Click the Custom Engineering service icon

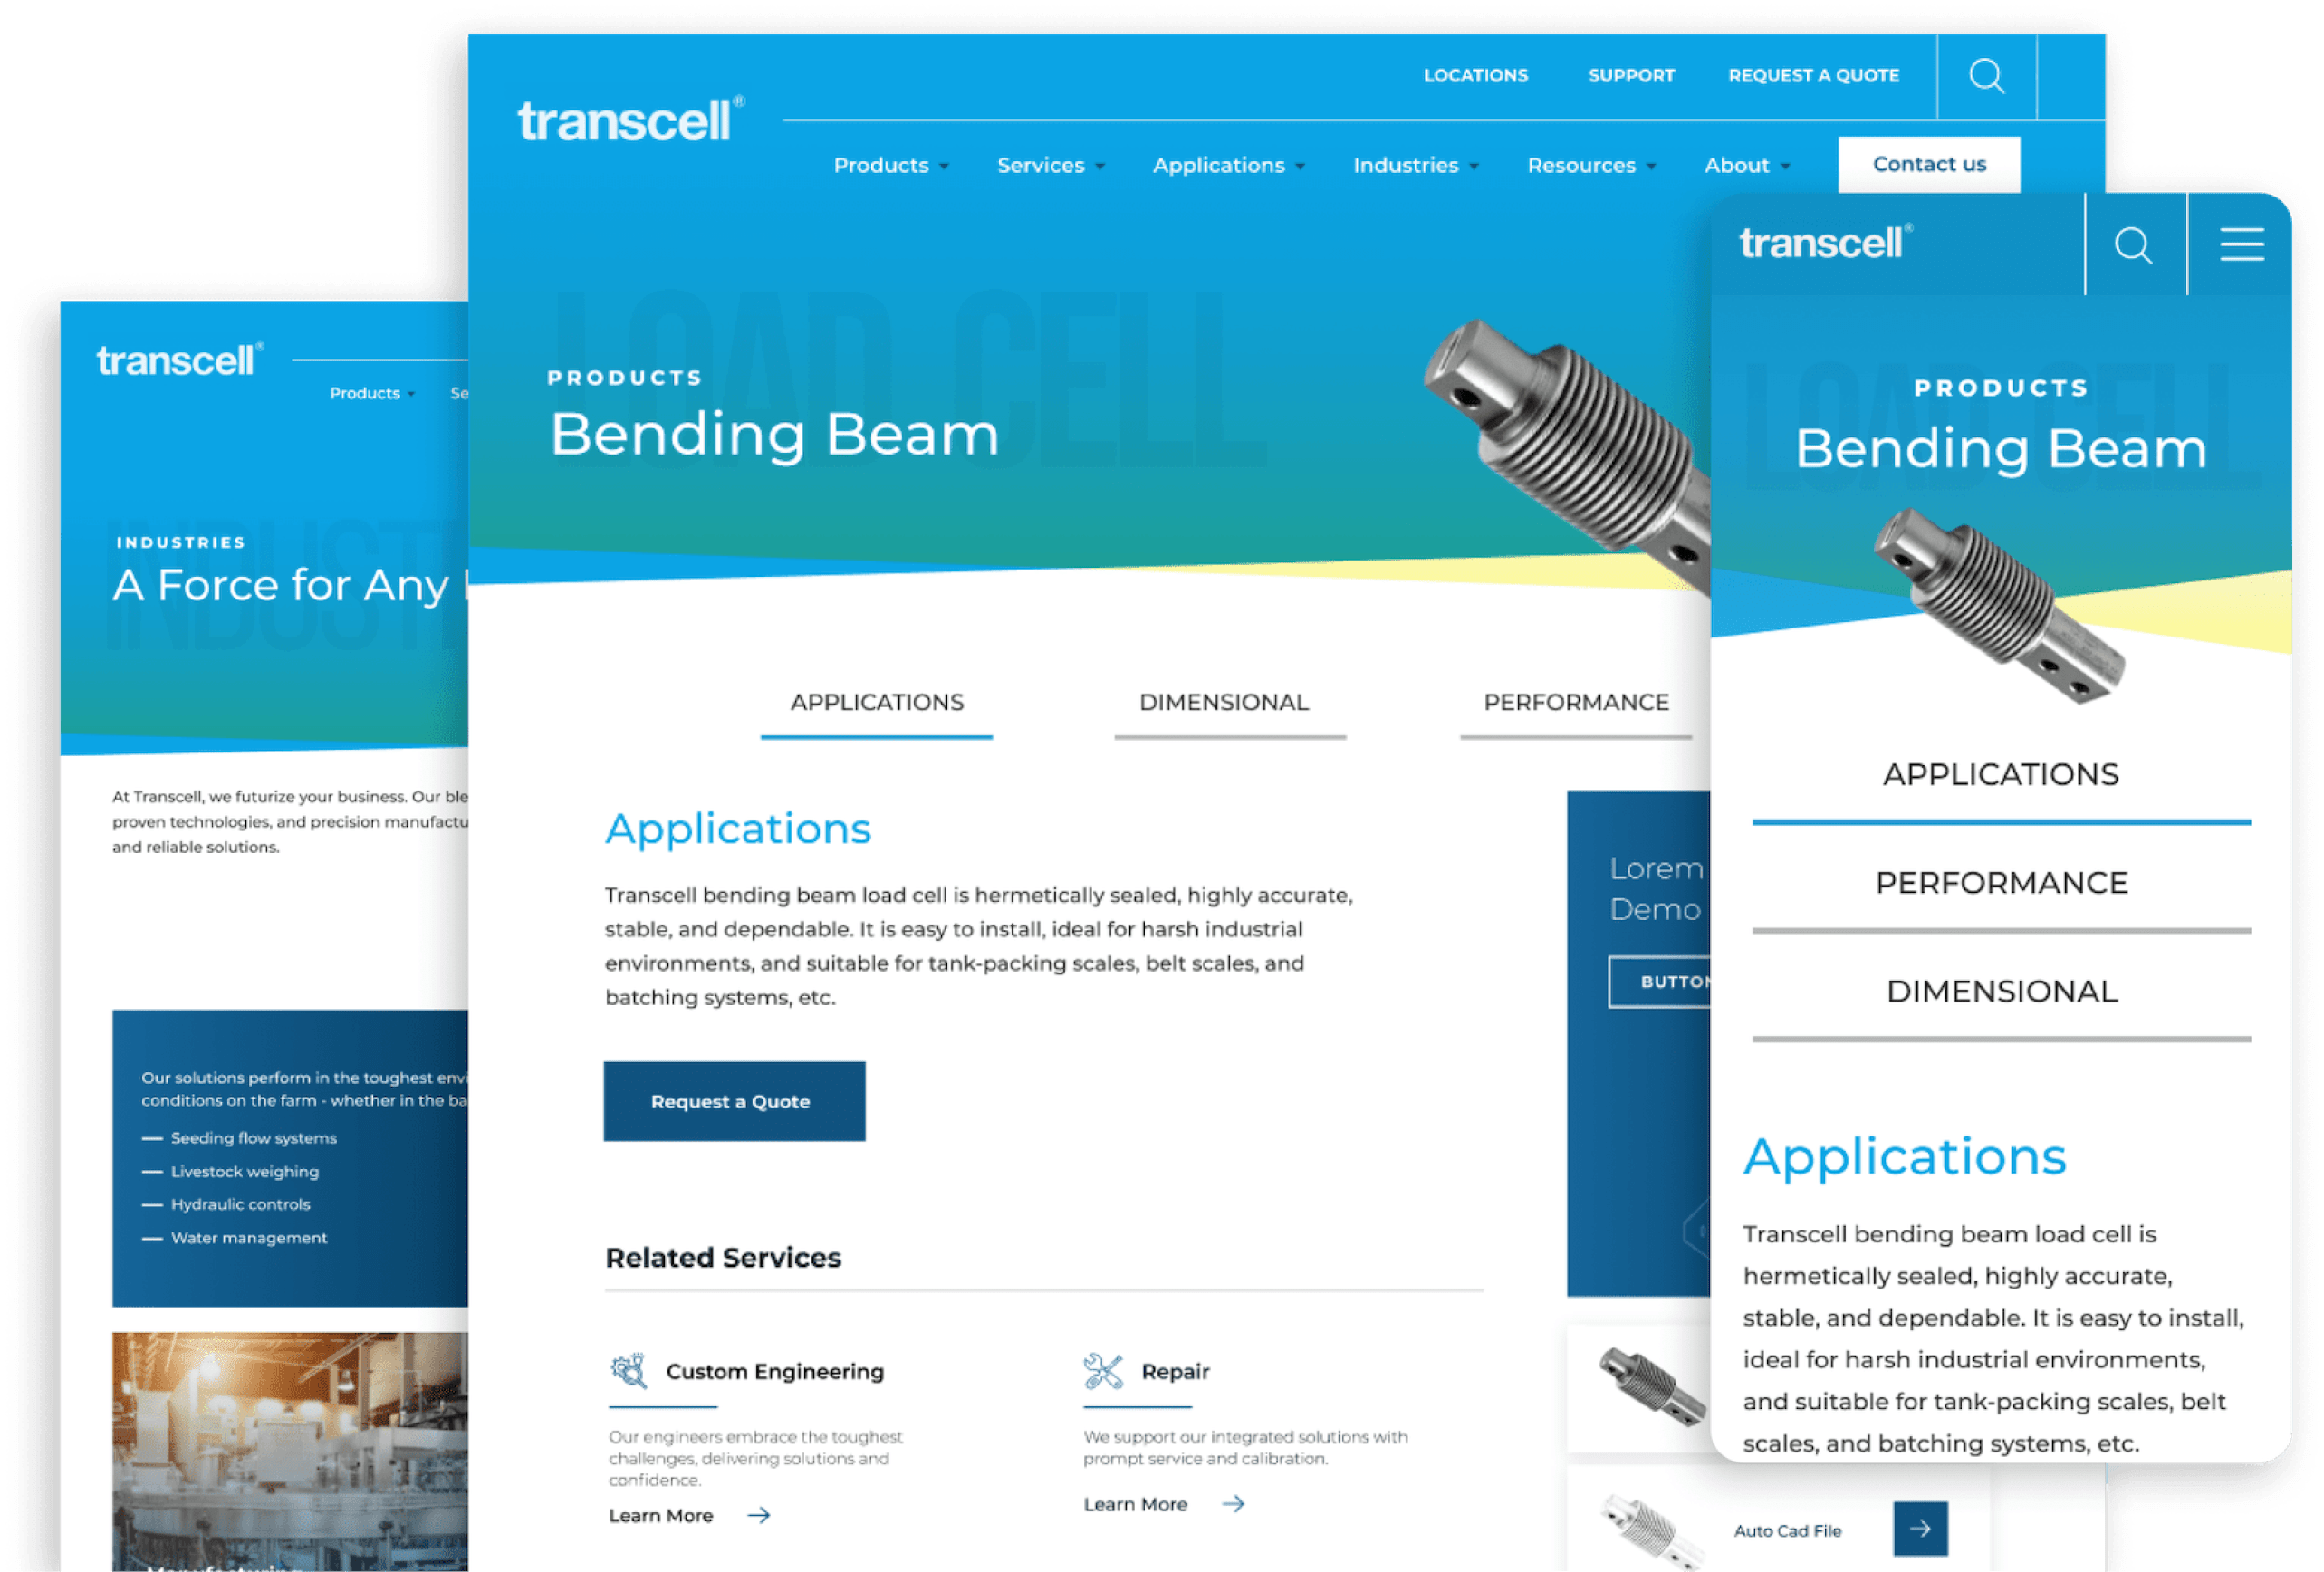(629, 1370)
